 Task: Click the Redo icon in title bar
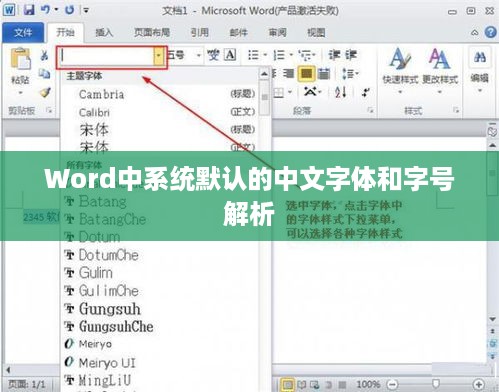click(69, 10)
